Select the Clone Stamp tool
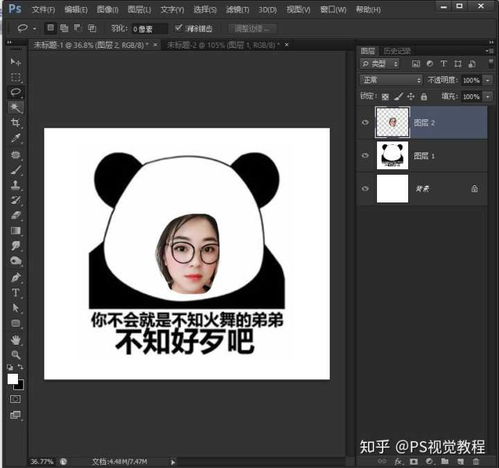499x468 pixels. [x=15, y=185]
